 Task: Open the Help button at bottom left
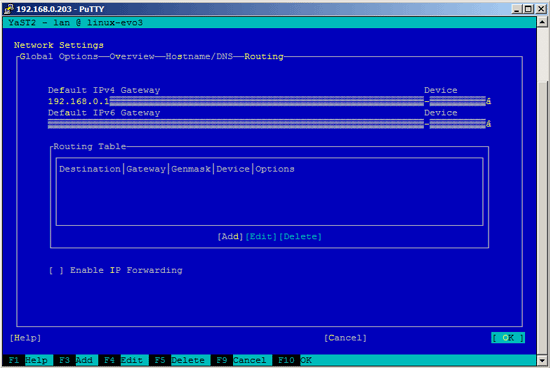[25, 338]
